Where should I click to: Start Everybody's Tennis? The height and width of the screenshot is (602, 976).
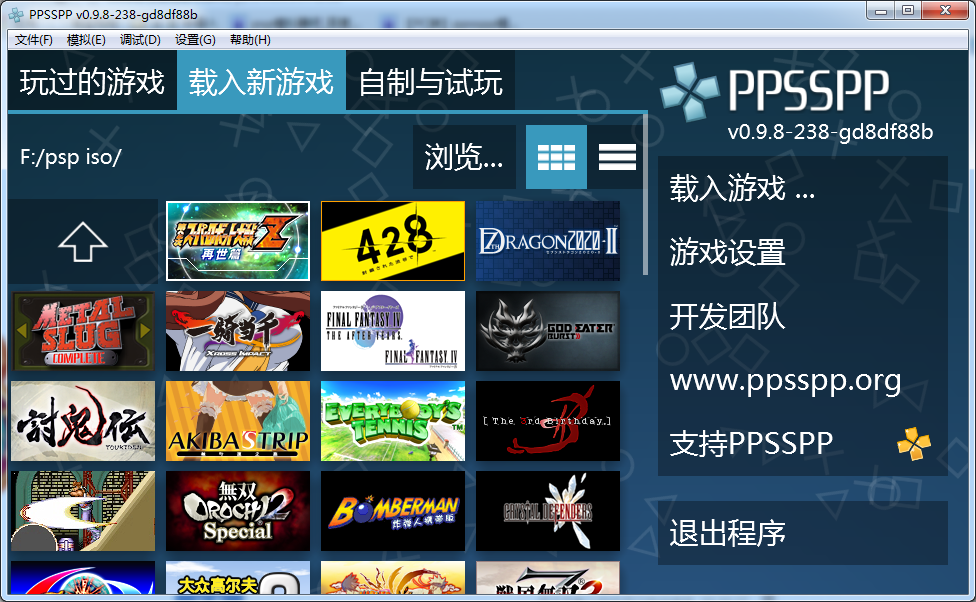tap(393, 421)
